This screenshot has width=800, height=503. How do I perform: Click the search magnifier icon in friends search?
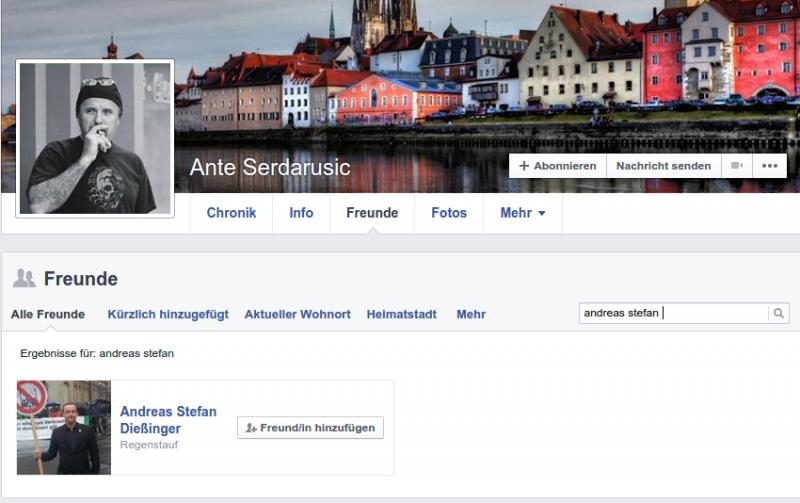[778, 314]
